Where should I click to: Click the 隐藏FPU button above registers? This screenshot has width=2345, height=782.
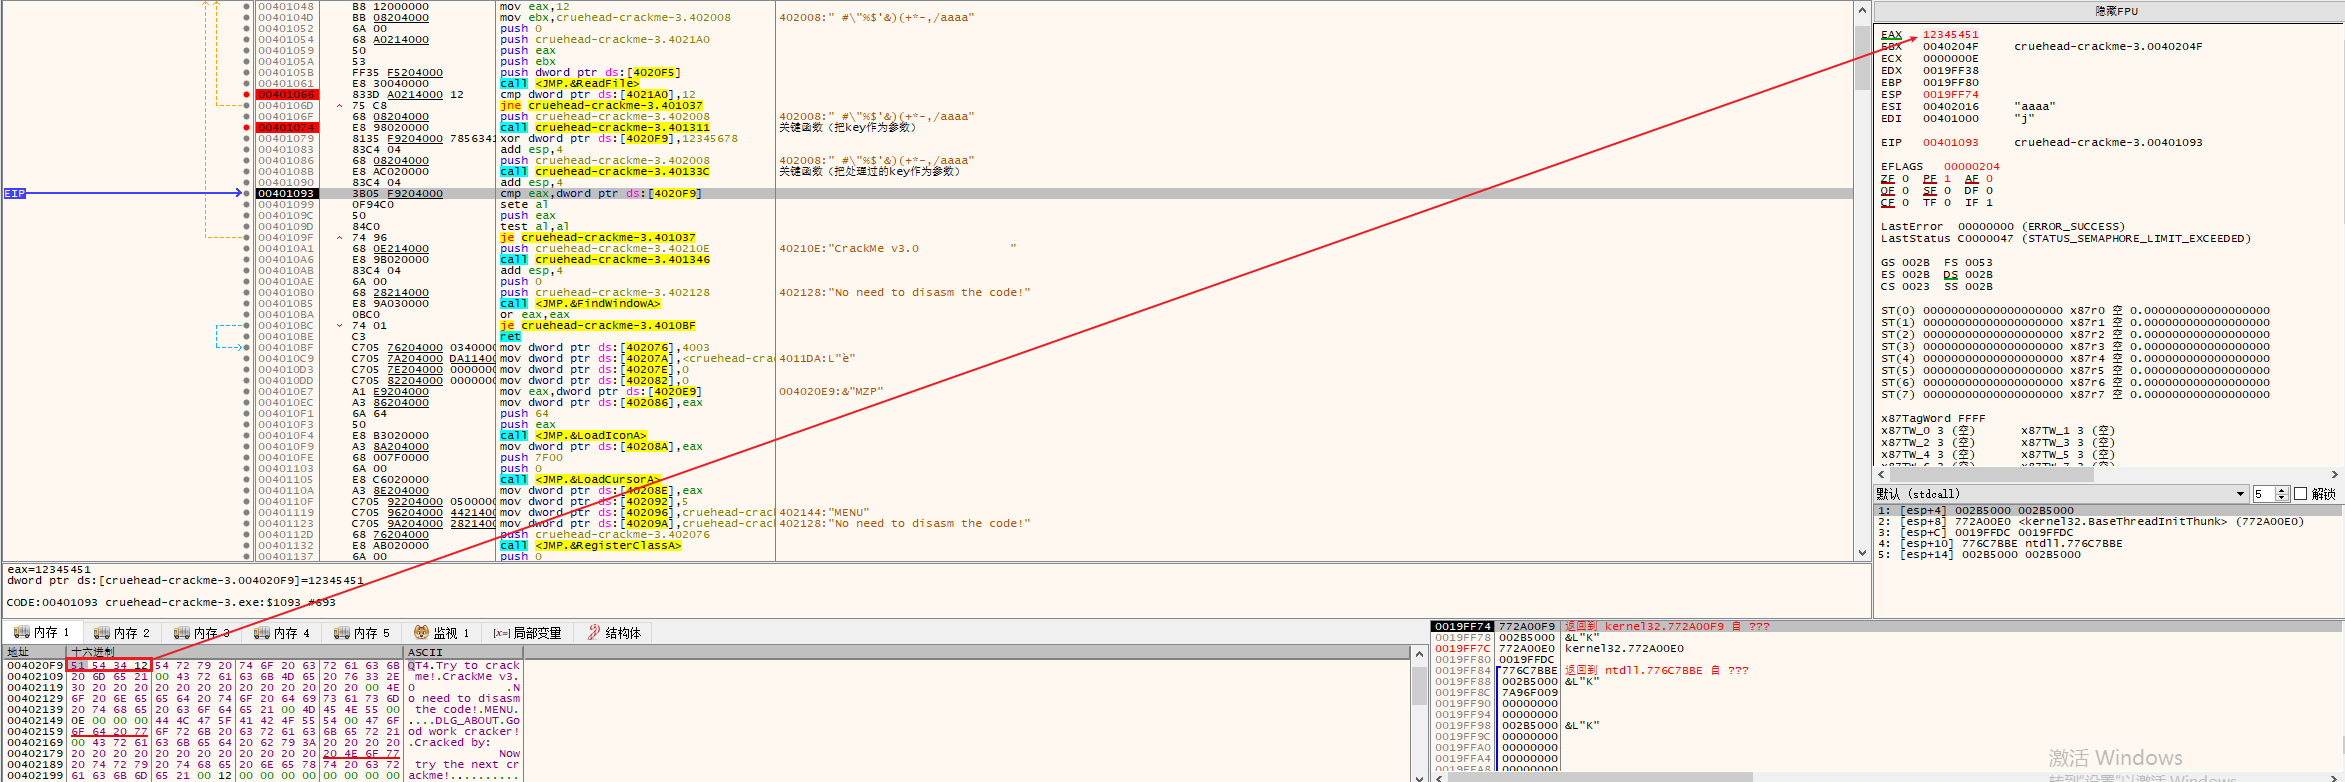click(x=2108, y=11)
